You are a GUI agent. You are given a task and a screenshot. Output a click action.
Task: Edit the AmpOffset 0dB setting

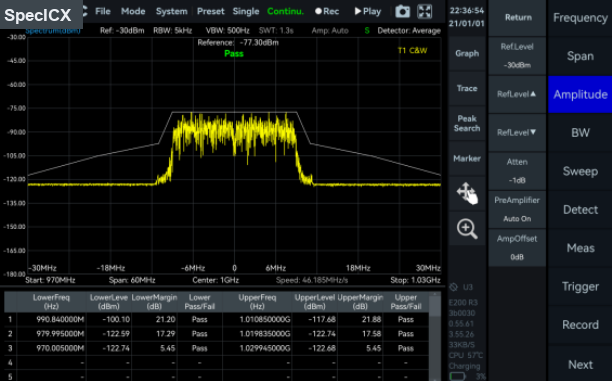click(x=517, y=248)
